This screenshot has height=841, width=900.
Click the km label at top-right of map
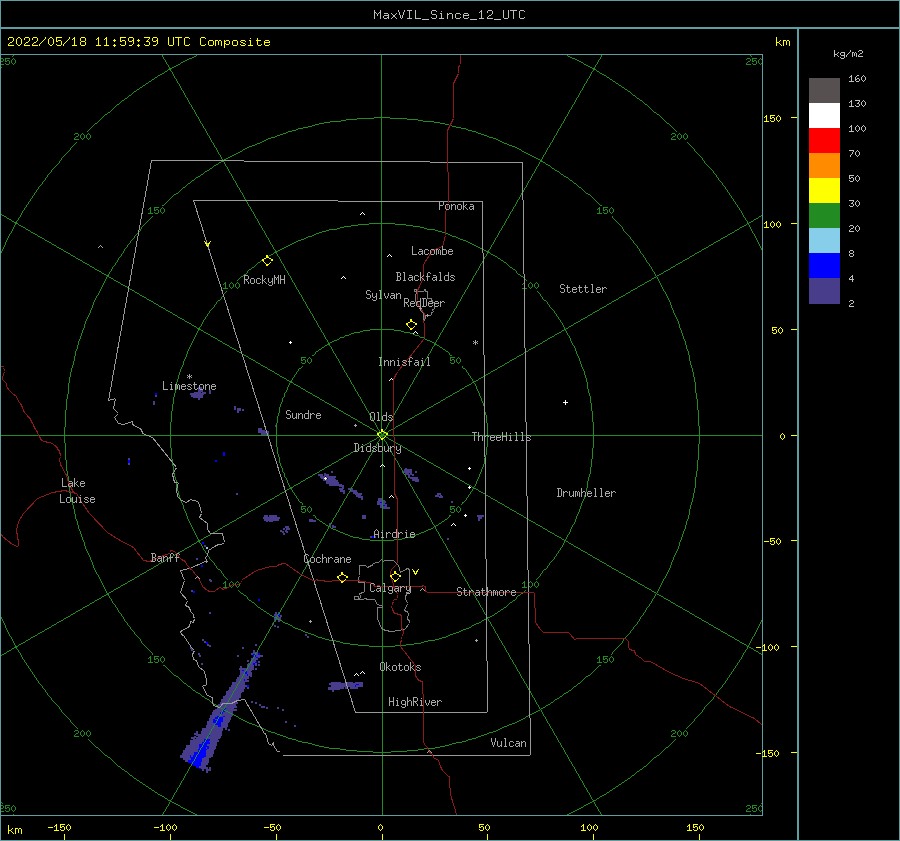[x=782, y=42]
